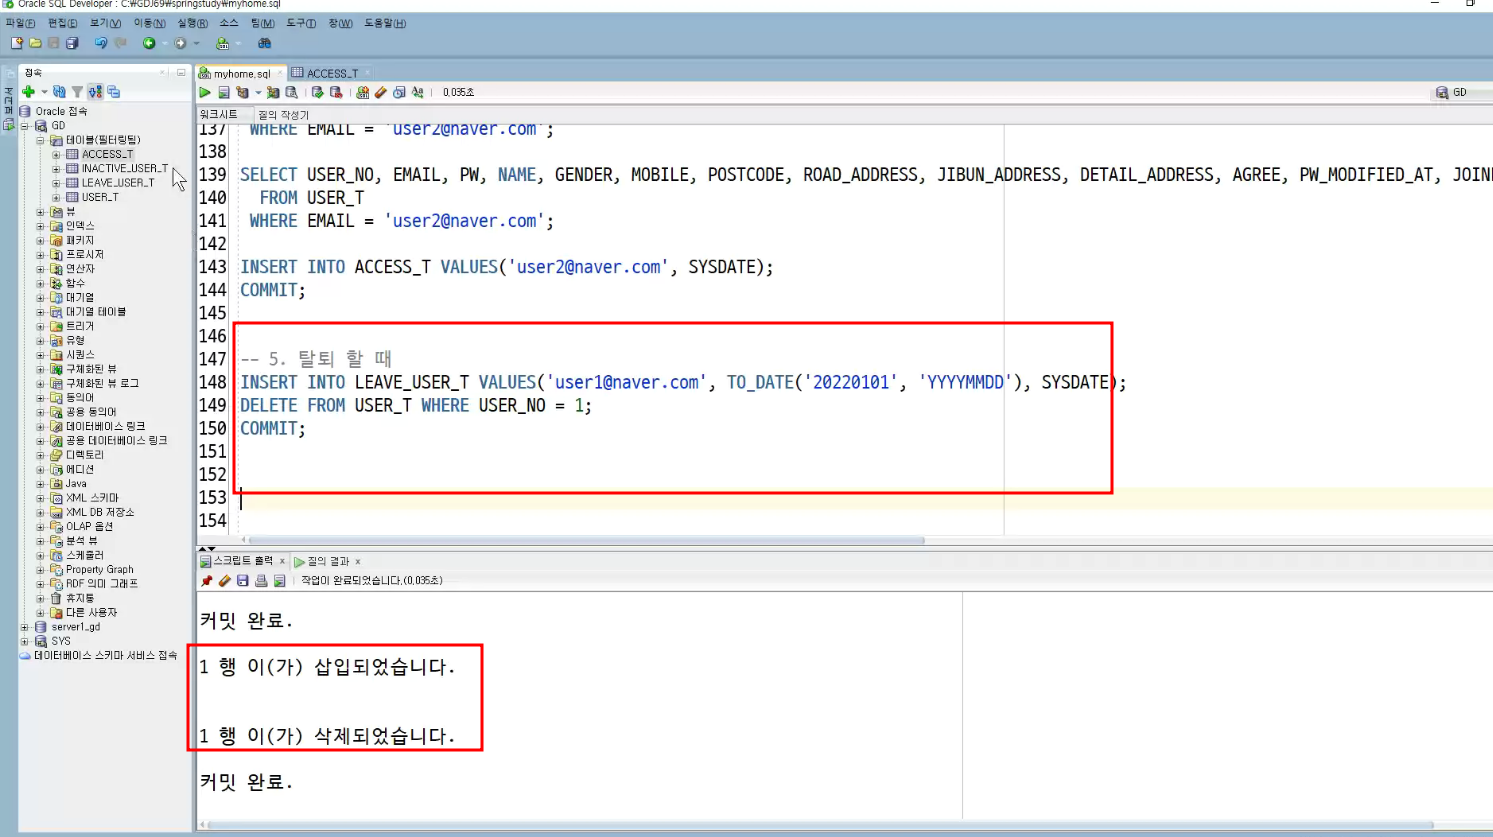Open the Explain Plan dropdown arrow
This screenshot has width=1493, height=837.
coord(258,92)
